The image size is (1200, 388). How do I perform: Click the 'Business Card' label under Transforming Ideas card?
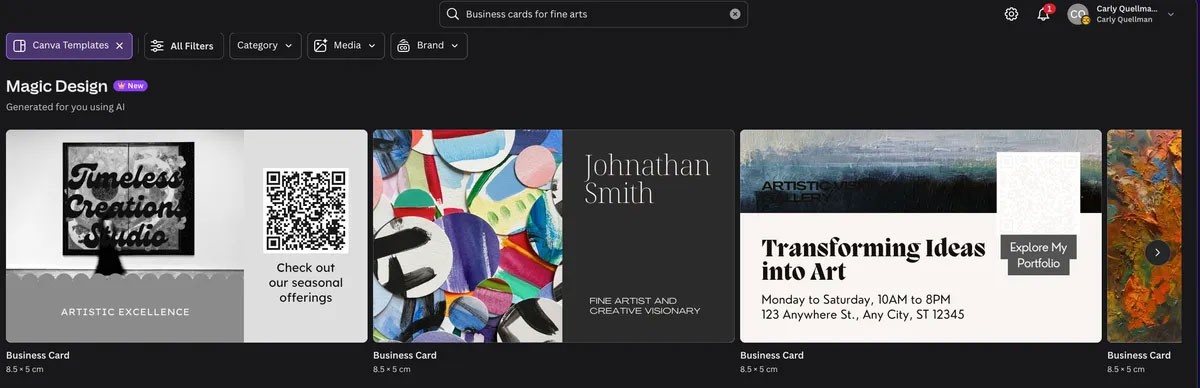[x=771, y=355]
